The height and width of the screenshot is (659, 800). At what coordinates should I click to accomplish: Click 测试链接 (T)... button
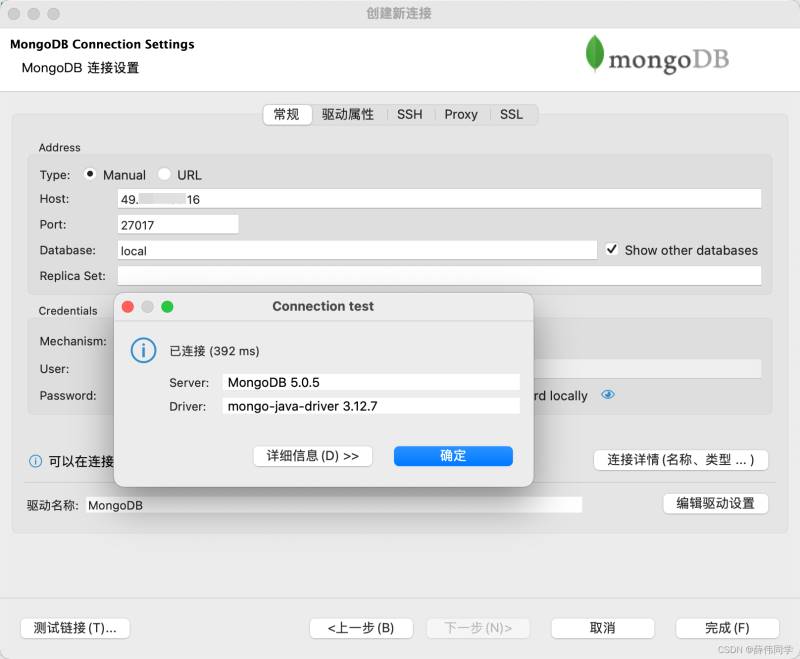pos(75,628)
